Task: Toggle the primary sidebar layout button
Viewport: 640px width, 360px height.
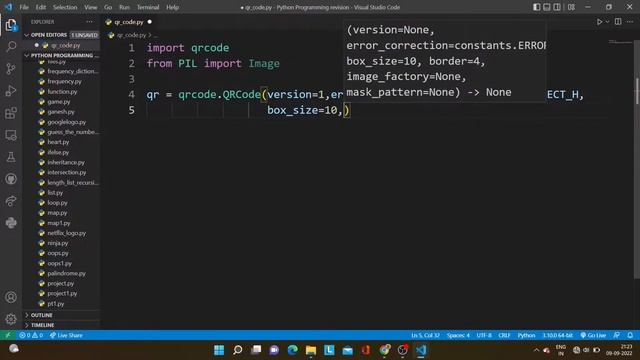Action: point(536,7)
